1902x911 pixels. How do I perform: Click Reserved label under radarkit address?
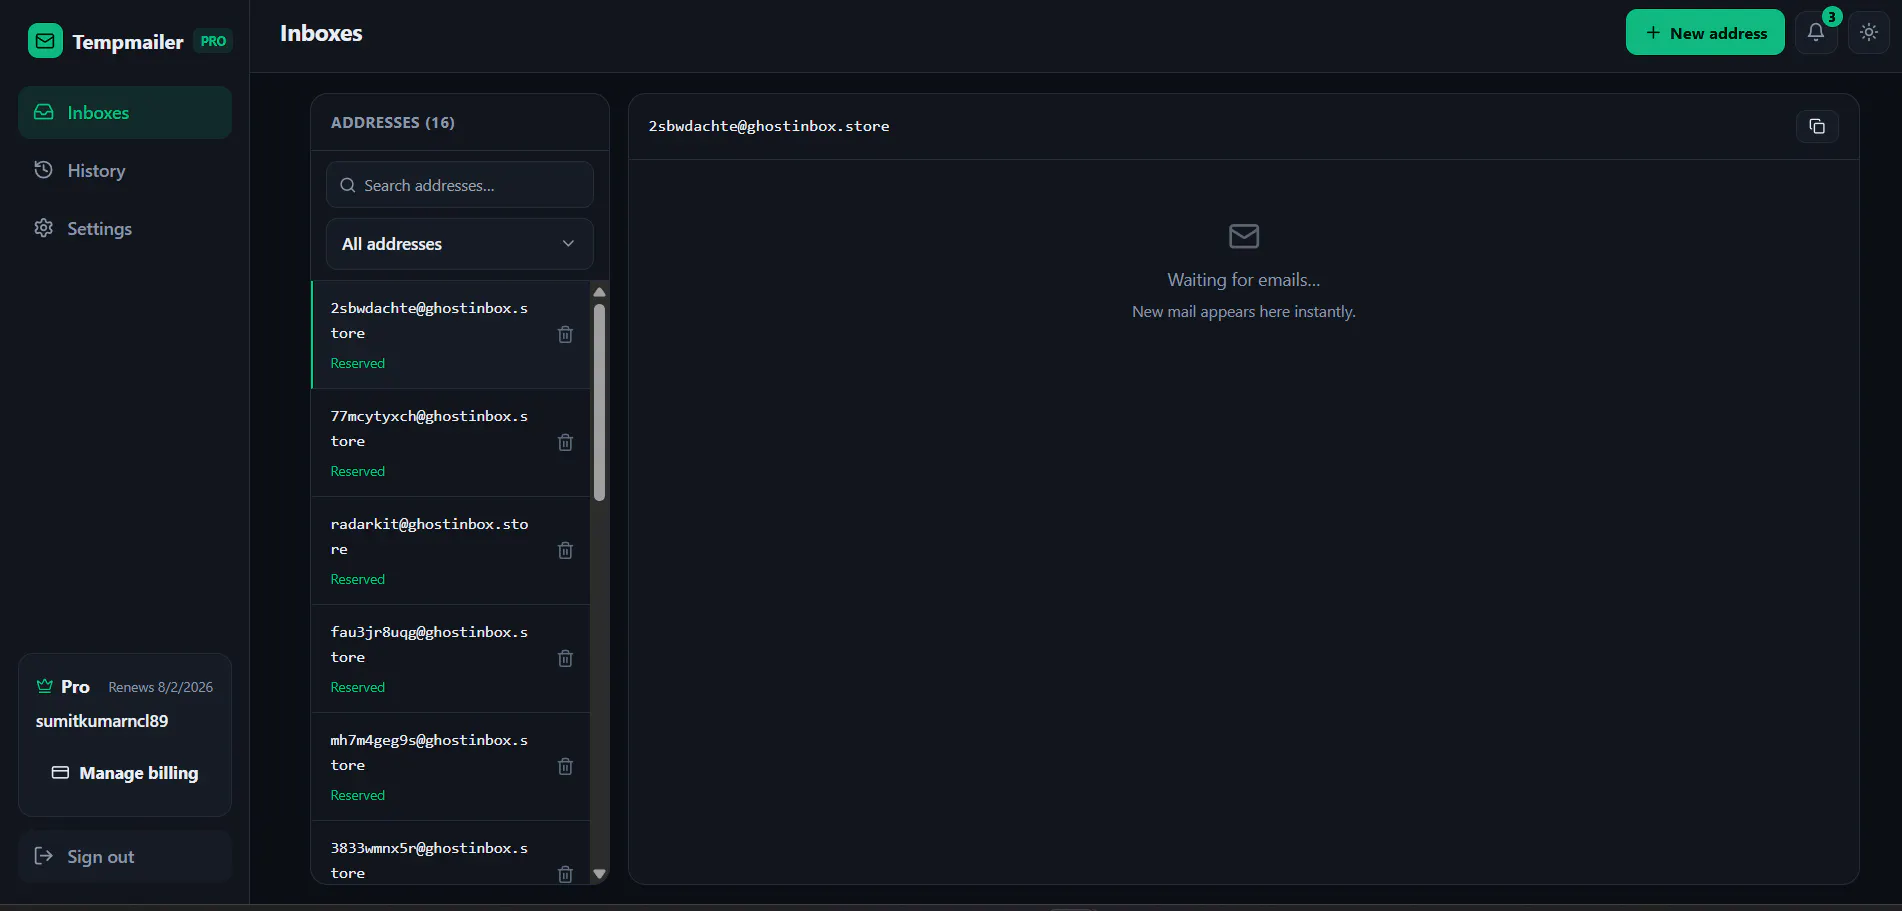[x=358, y=579]
